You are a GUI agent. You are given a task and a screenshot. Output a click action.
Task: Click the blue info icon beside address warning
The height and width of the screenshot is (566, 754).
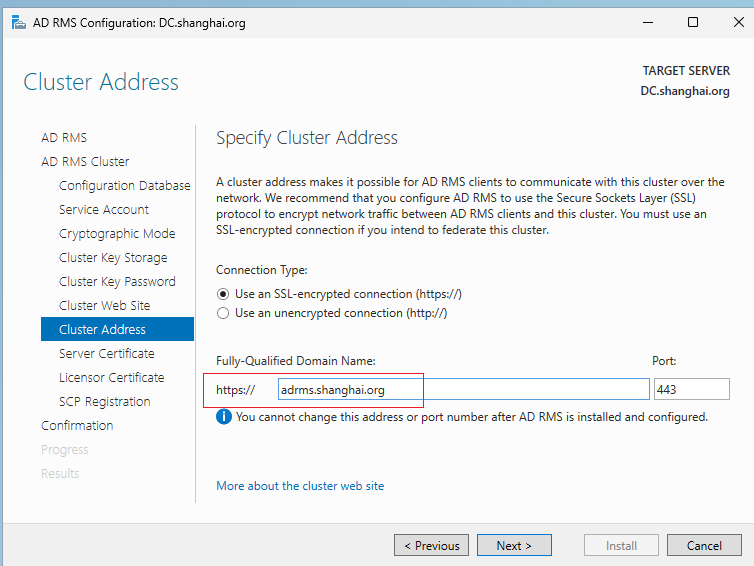(224, 416)
